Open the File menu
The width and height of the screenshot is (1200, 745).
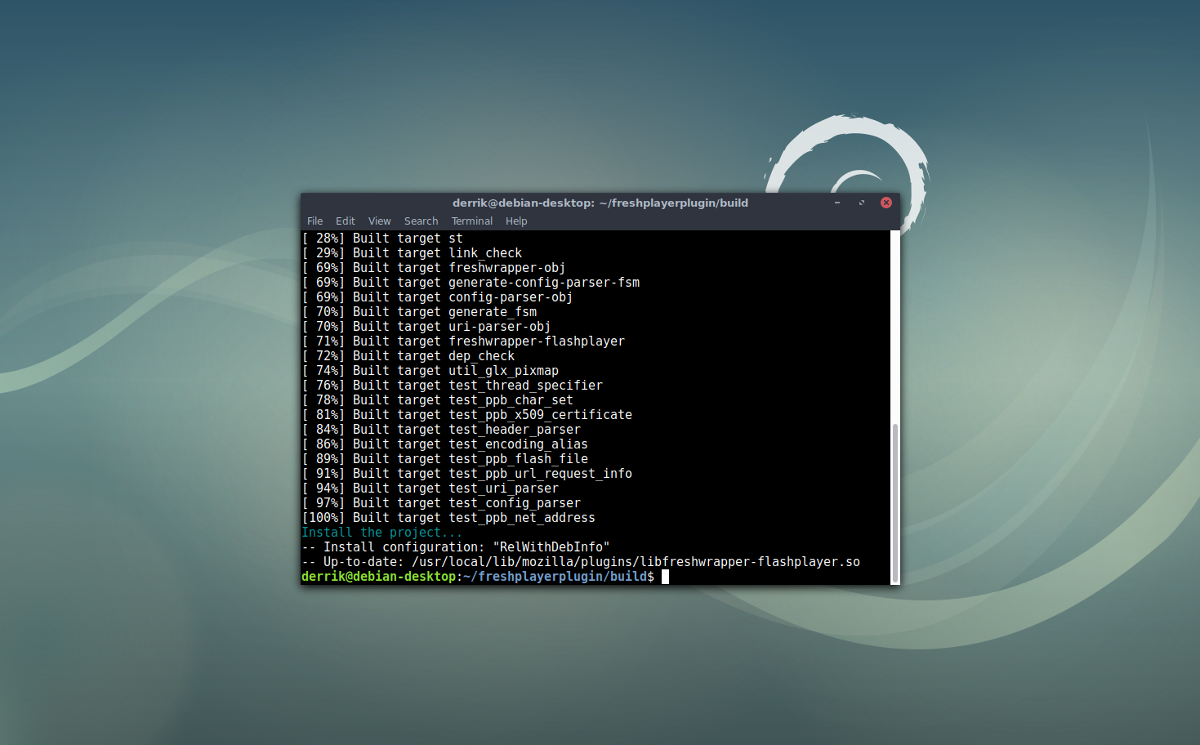click(315, 221)
